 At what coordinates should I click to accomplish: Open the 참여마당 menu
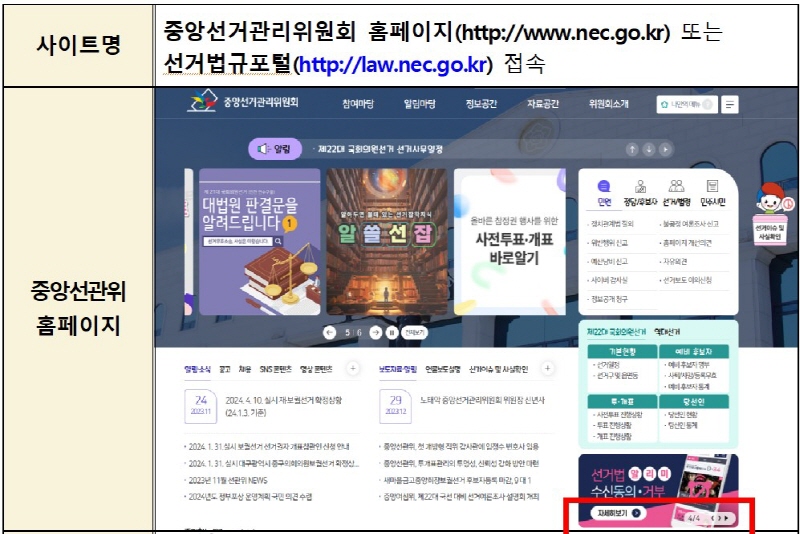pyautogui.click(x=358, y=104)
